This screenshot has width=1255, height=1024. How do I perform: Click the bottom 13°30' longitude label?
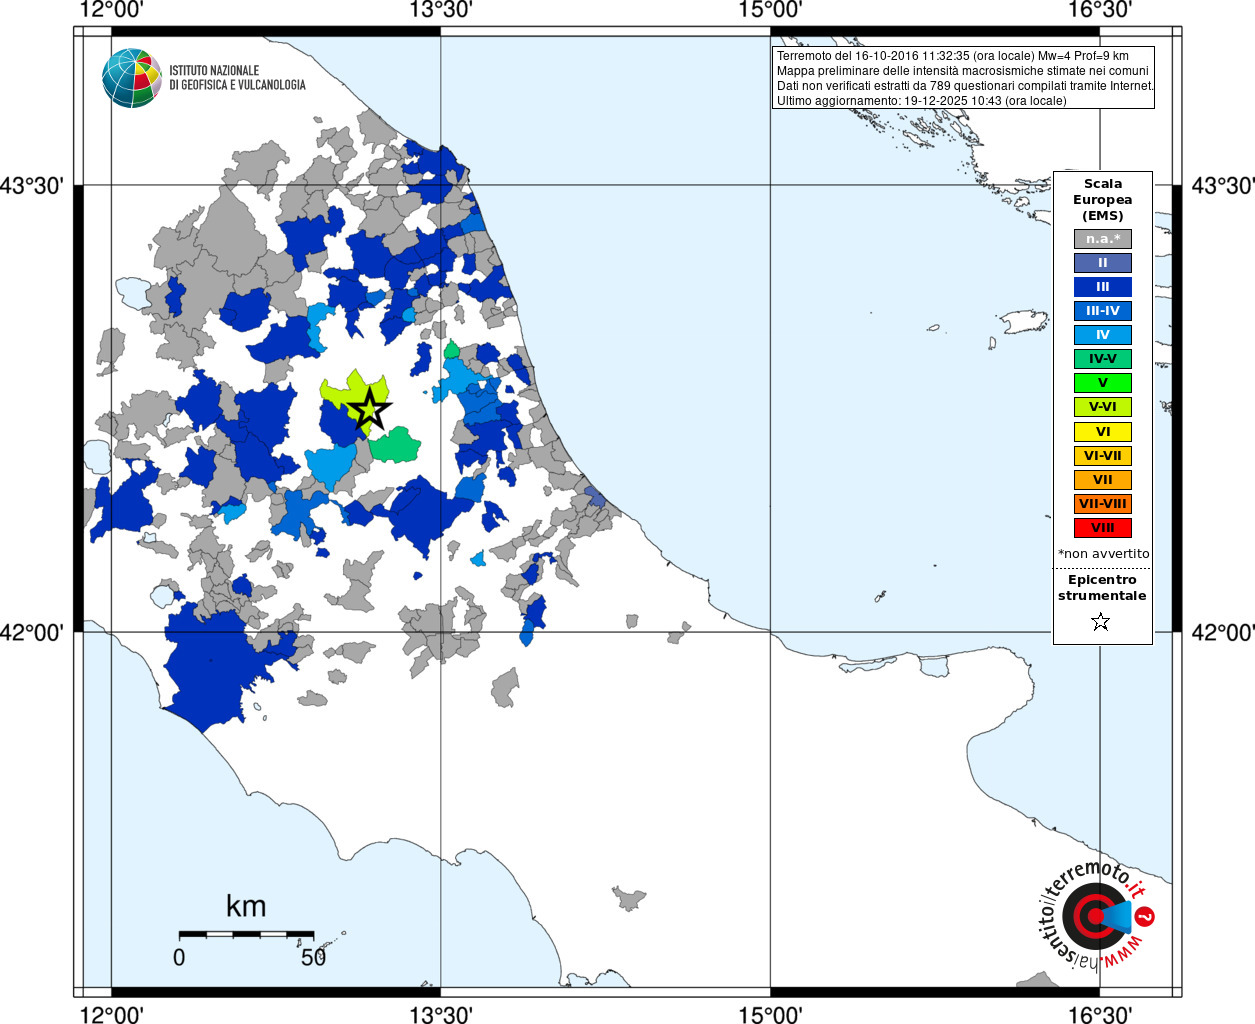point(441,1014)
